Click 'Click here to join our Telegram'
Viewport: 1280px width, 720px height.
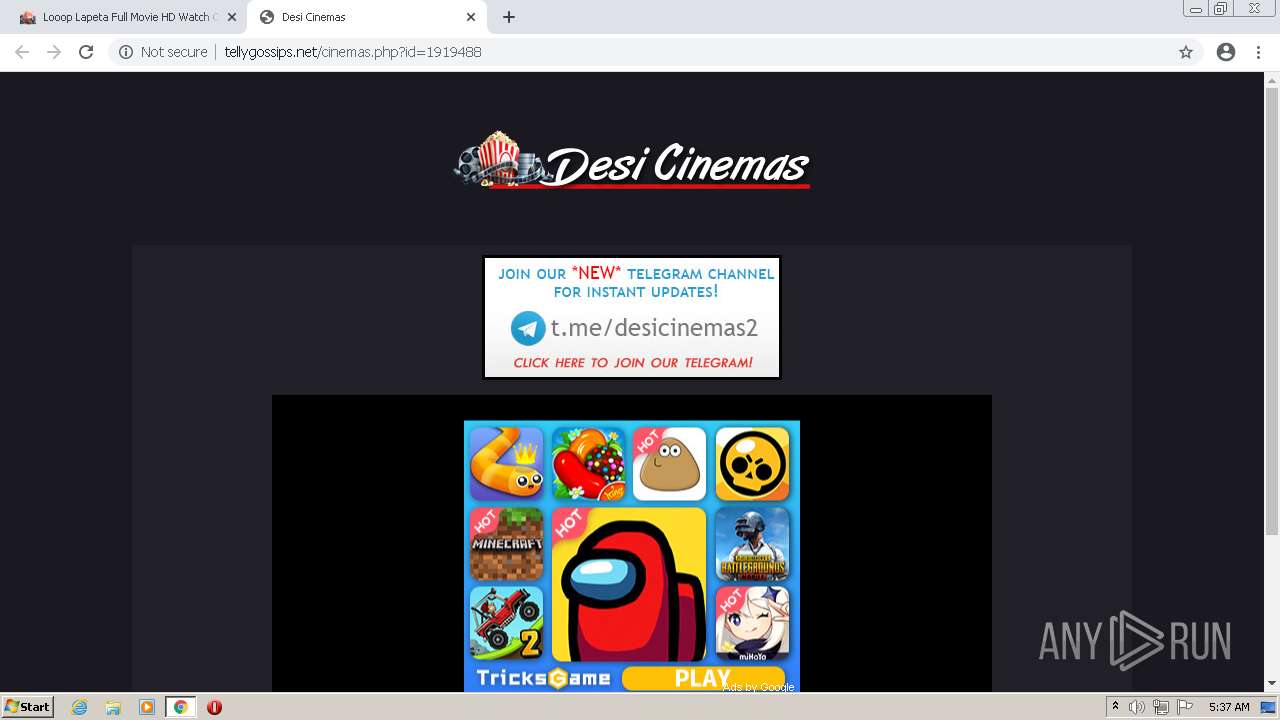coord(632,363)
